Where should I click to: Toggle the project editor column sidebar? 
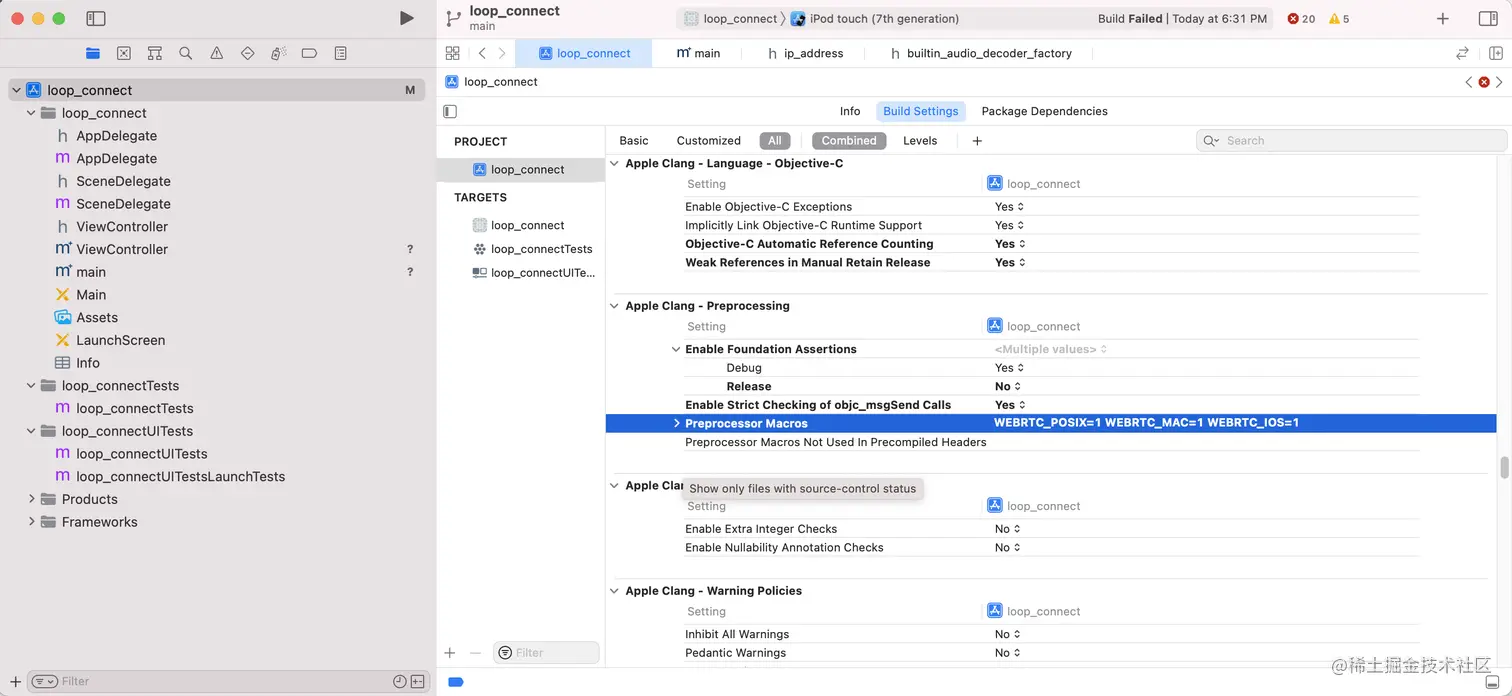[450, 111]
